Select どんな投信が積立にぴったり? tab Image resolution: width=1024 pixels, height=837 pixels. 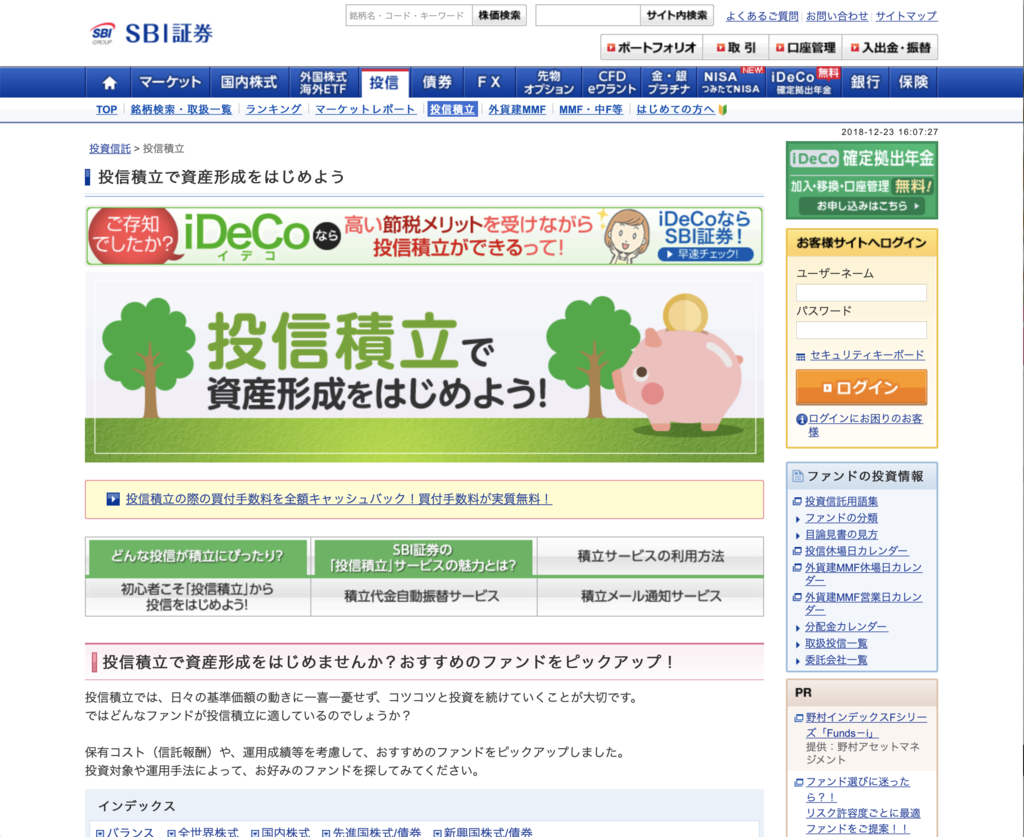(x=198, y=556)
